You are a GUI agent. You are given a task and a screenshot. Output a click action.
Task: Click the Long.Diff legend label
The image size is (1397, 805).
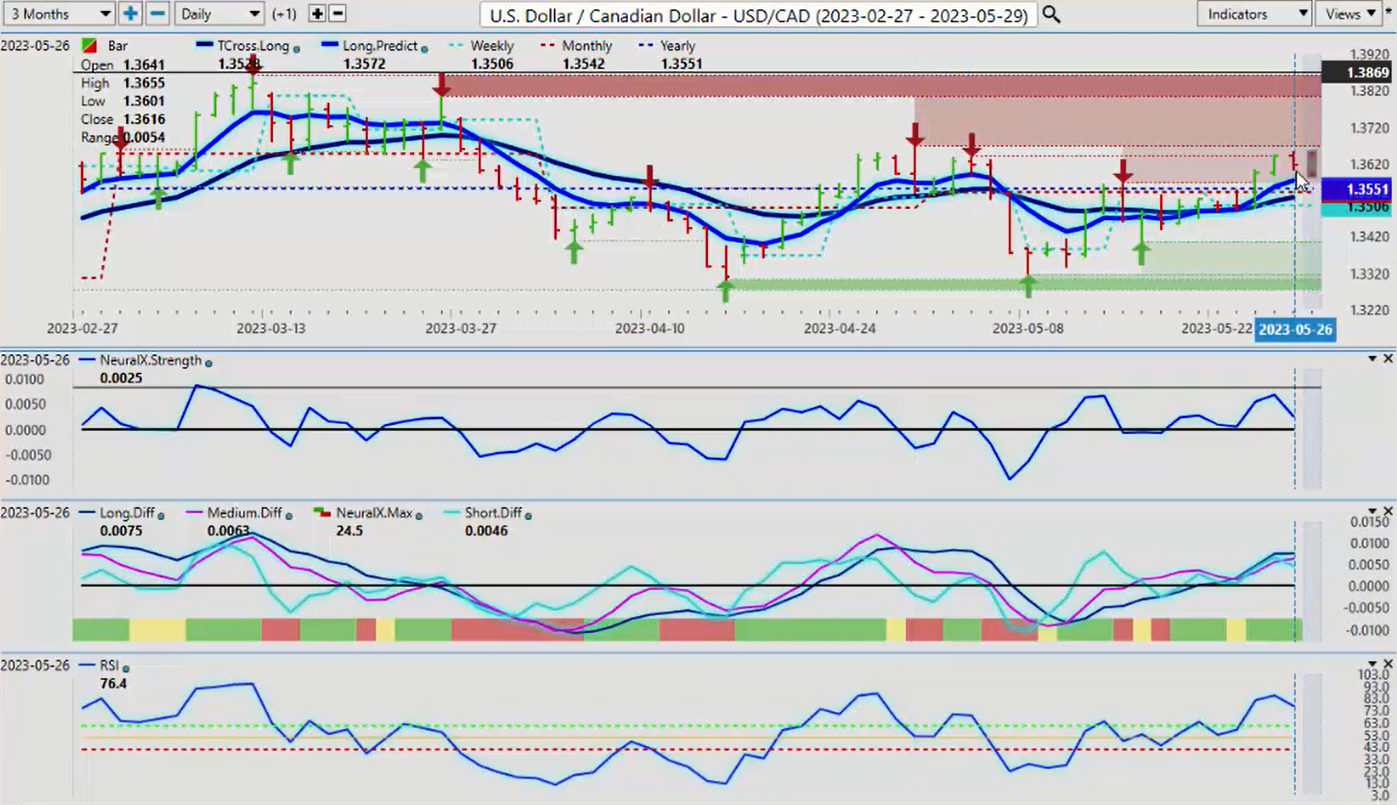click(126, 513)
